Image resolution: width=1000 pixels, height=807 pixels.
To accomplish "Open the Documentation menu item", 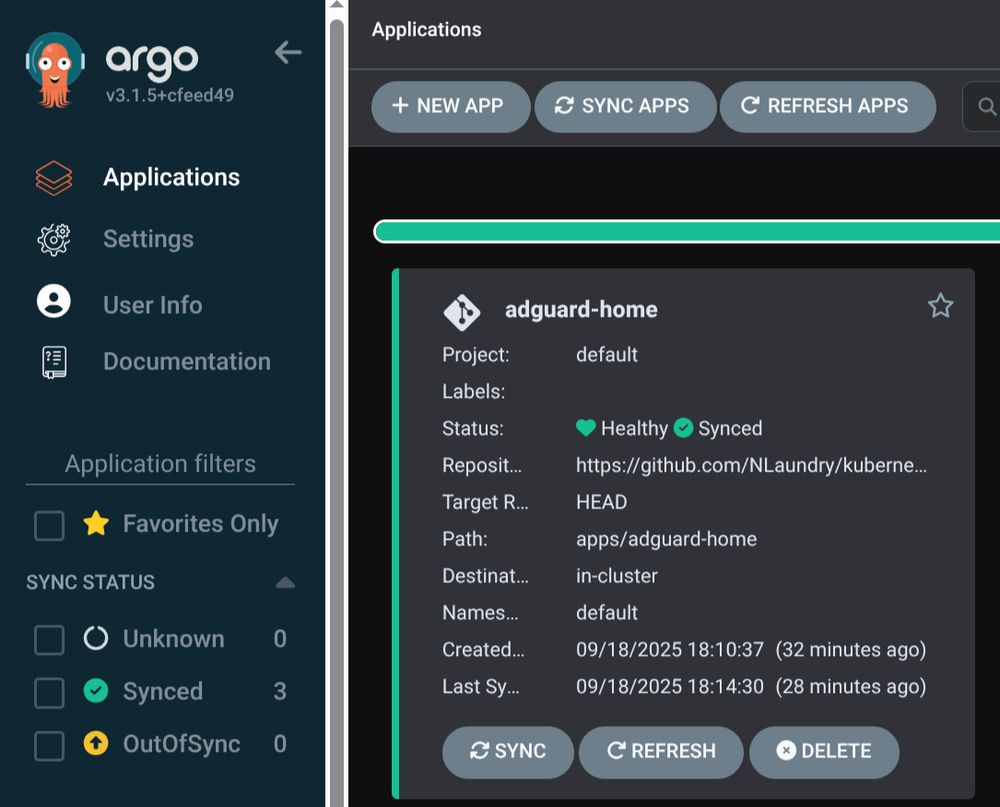I will (187, 362).
